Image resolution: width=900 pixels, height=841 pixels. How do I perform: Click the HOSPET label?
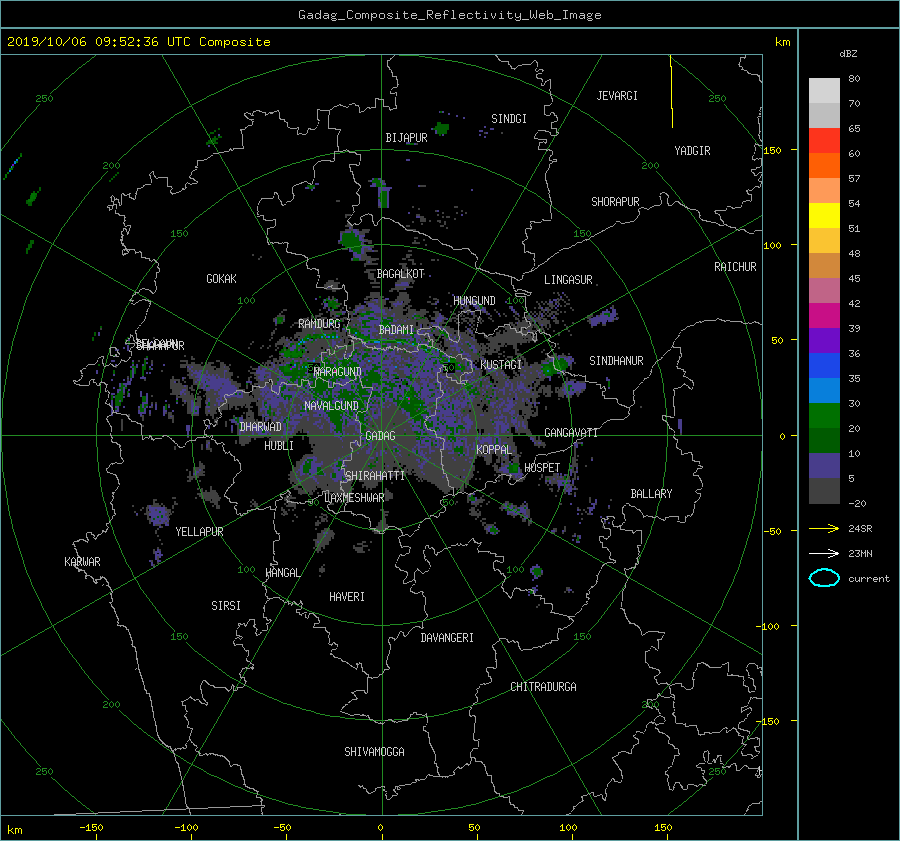pyautogui.click(x=542, y=468)
